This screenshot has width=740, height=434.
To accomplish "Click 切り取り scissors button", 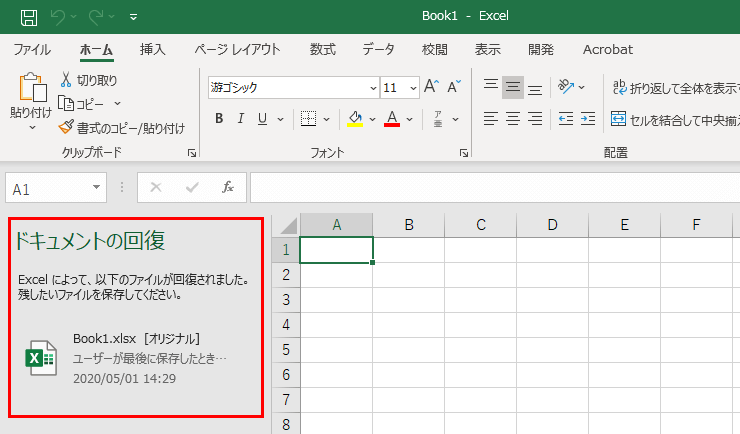I will (x=89, y=80).
